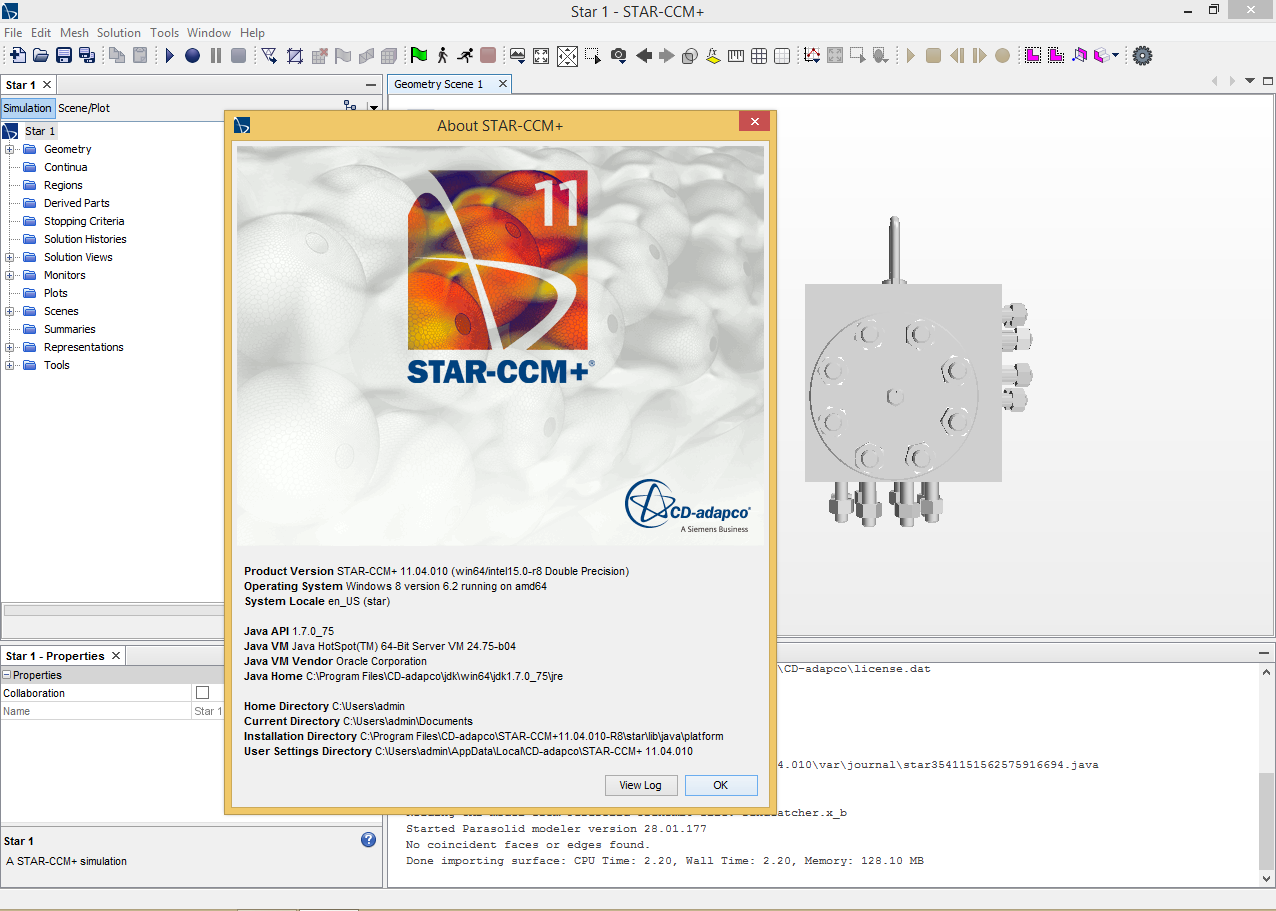This screenshot has width=1276, height=911.
Task: Click the fx field function icon
Action: pyautogui.click(x=714, y=56)
